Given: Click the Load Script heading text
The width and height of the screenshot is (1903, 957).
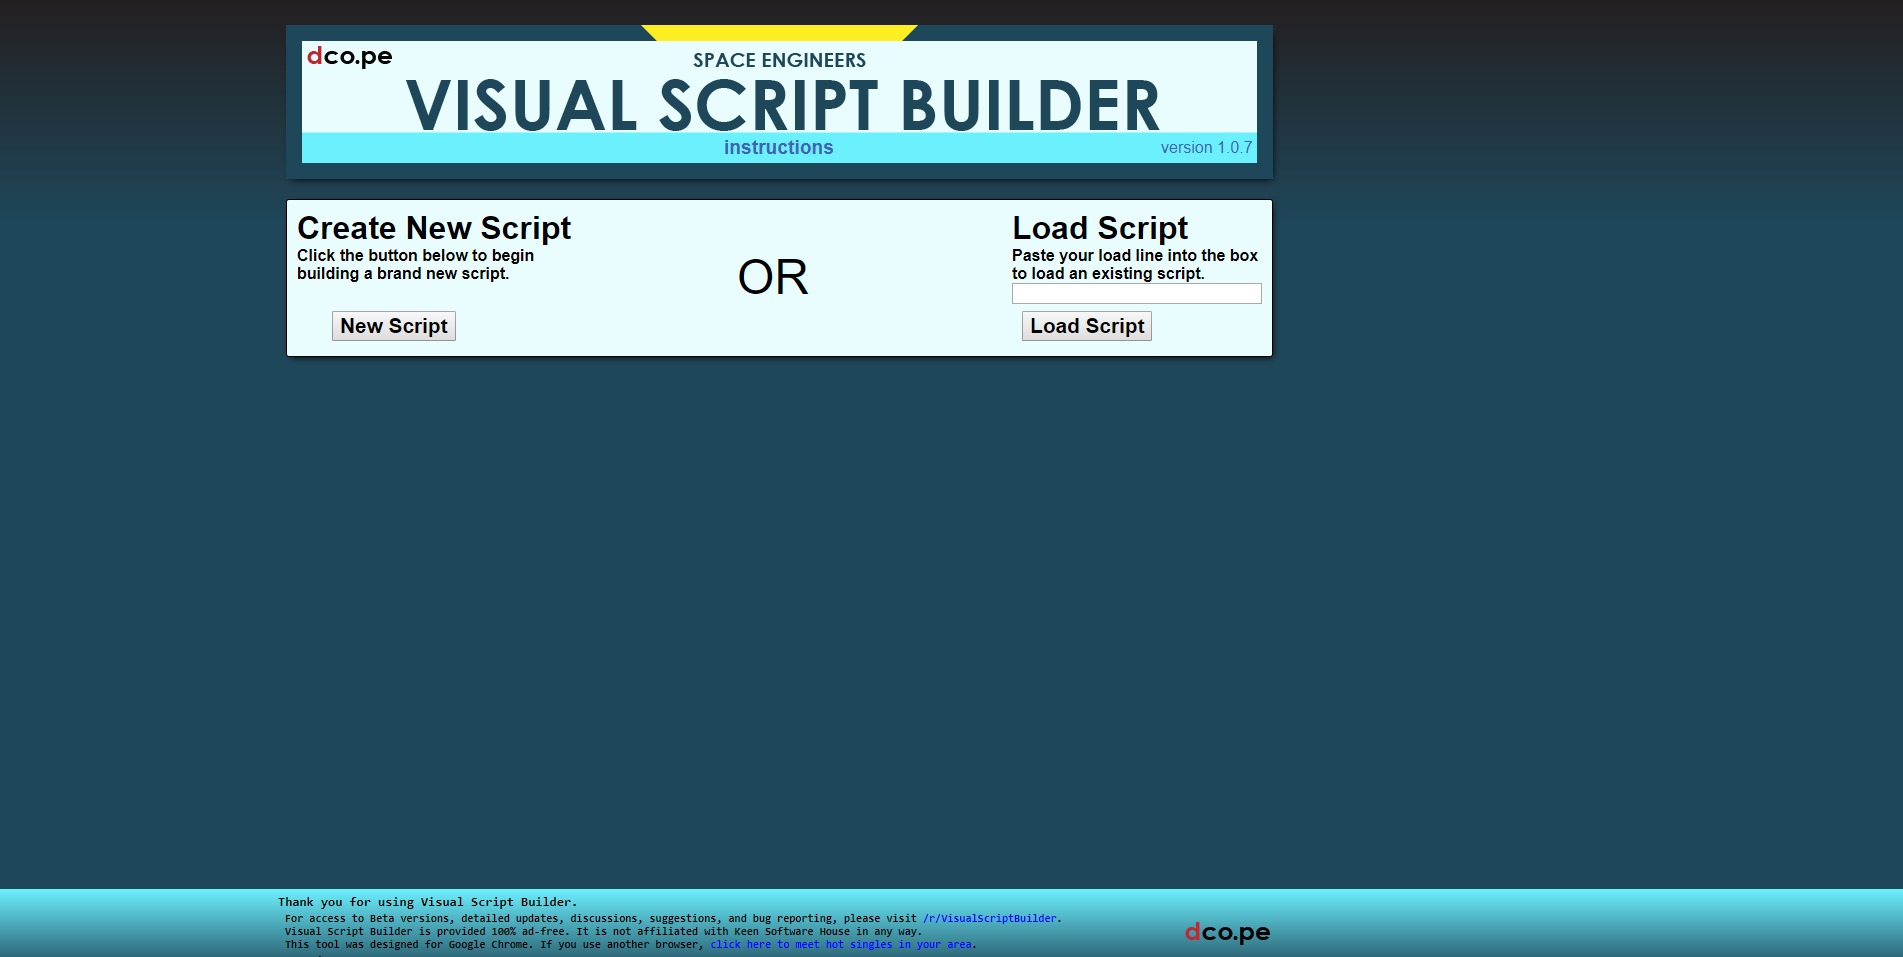Looking at the screenshot, I should 1099,228.
